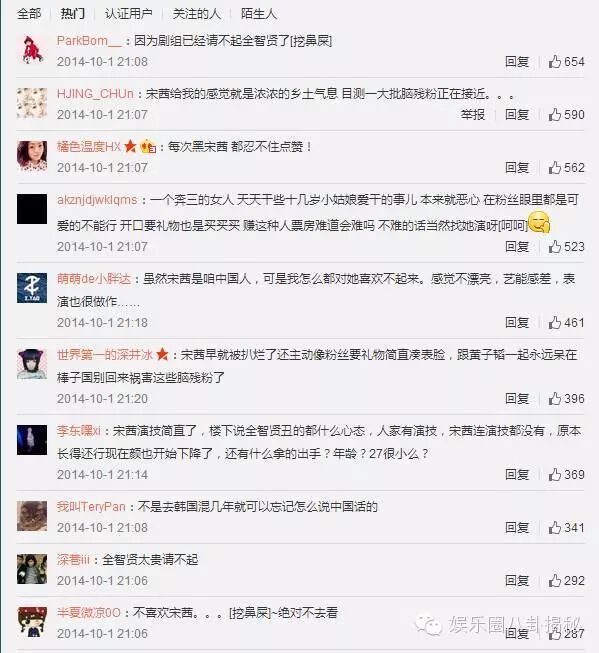
Task: Like 深巷iii's comment with 292 likes
Action: pyautogui.click(x=567, y=581)
